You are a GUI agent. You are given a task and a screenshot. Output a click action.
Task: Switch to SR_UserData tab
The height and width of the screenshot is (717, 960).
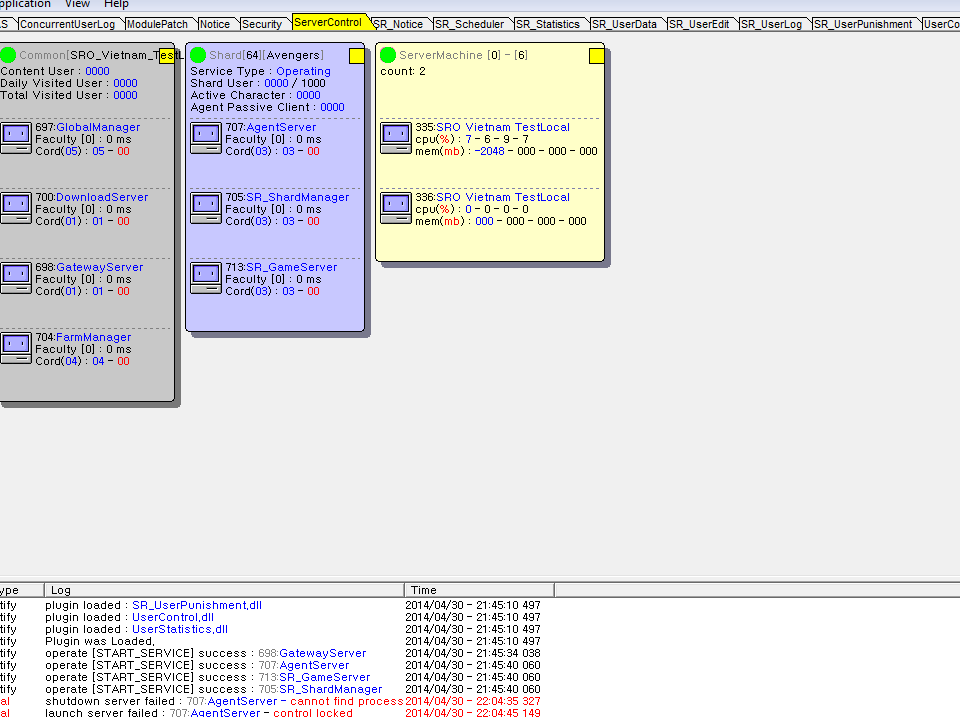click(624, 24)
